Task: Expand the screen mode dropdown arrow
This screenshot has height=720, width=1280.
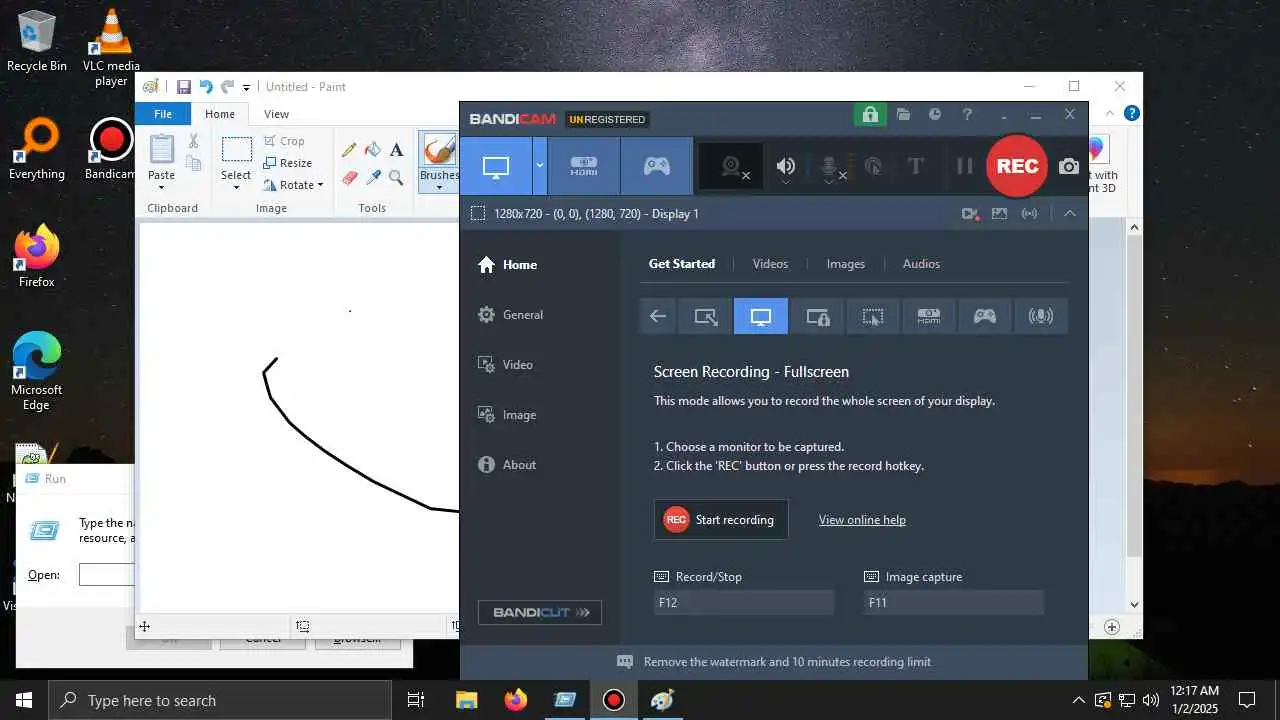Action: (x=540, y=166)
